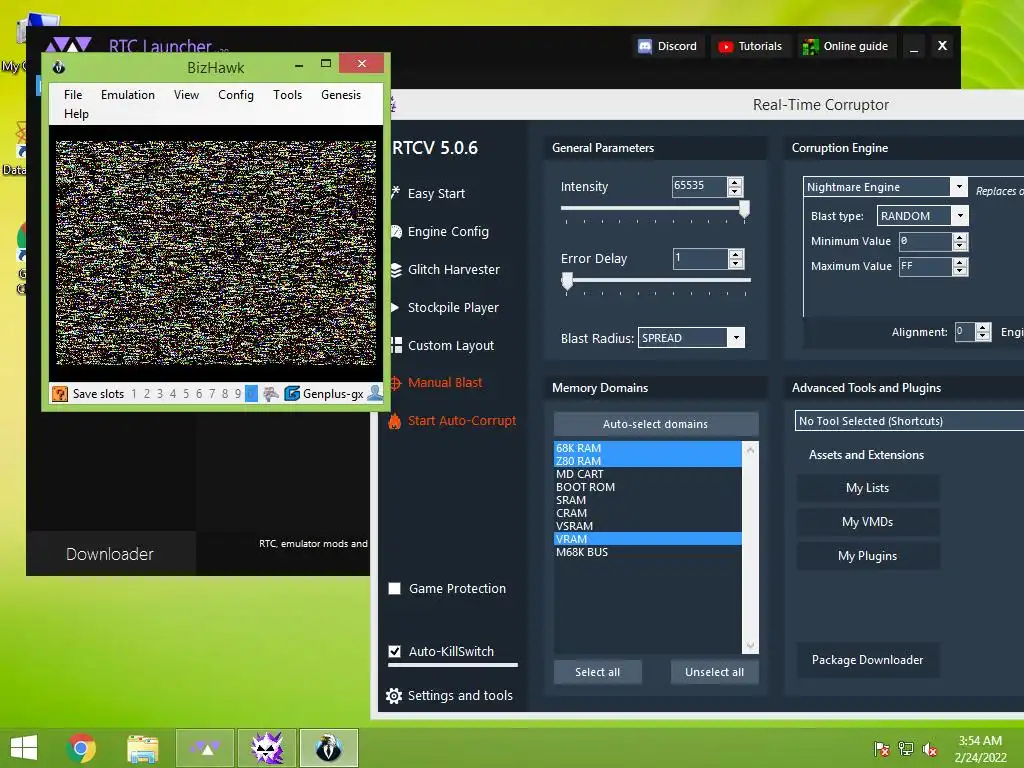Click the Intensity value field showing 65535

[699, 186]
